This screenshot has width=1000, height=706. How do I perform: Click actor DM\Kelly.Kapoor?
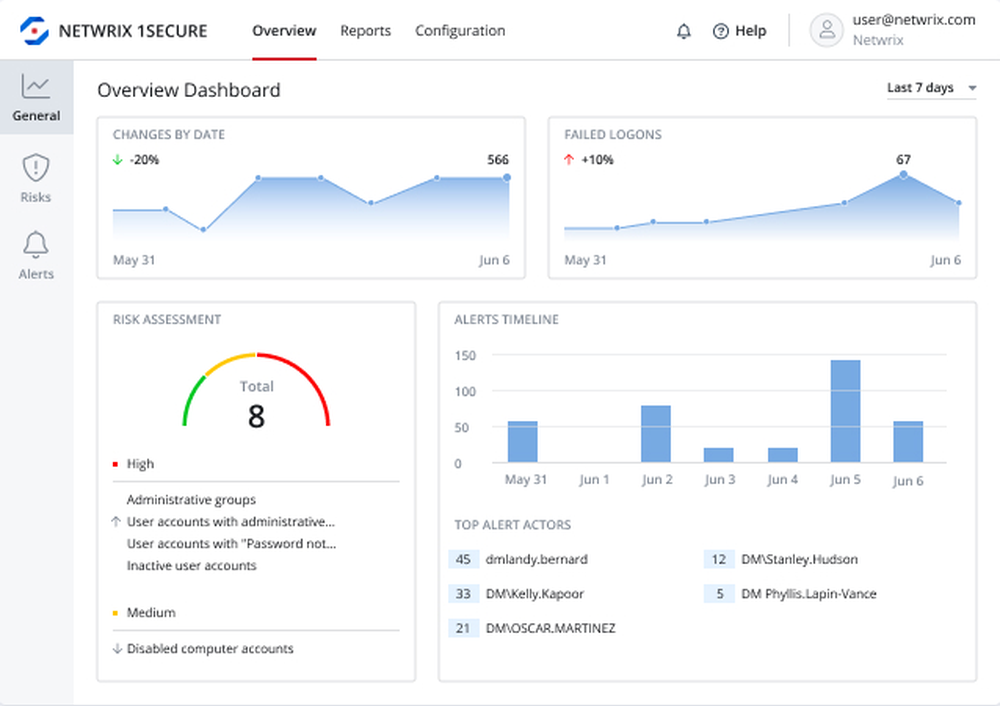pyautogui.click(x=534, y=593)
